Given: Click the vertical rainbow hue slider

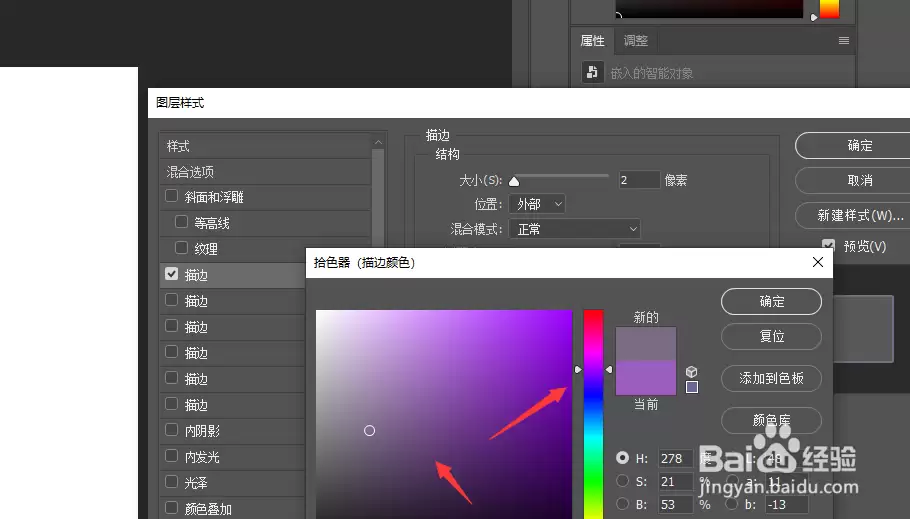Looking at the screenshot, I should [593, 414].
